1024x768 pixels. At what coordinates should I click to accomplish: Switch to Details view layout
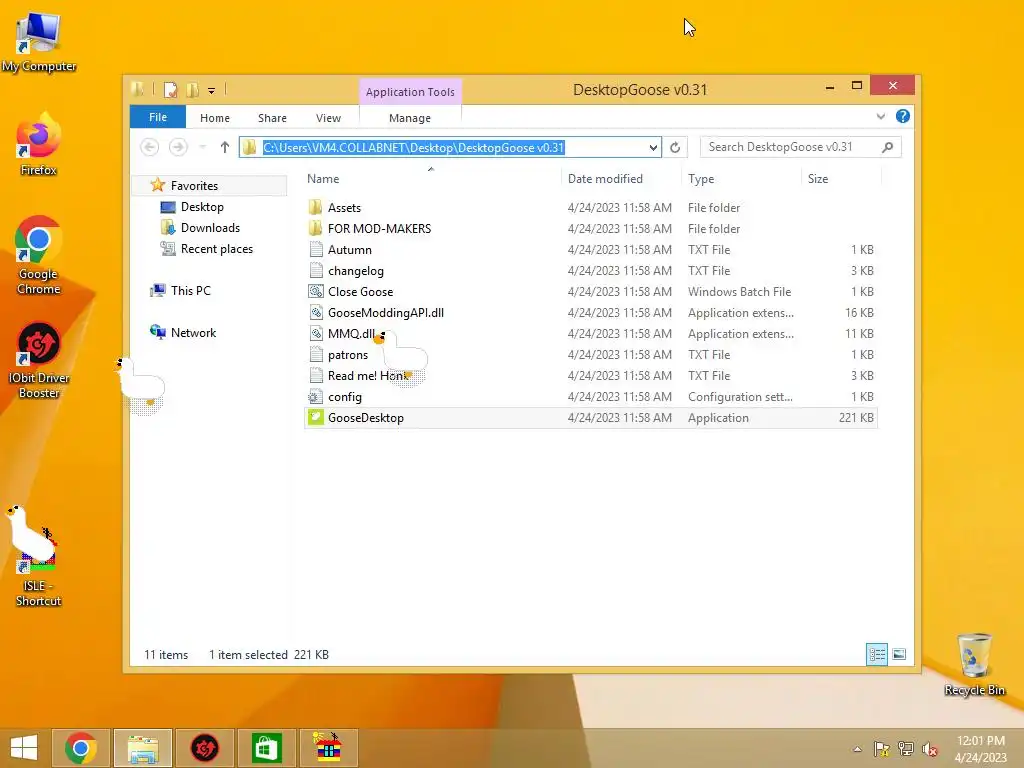click(x=877, y=654)
